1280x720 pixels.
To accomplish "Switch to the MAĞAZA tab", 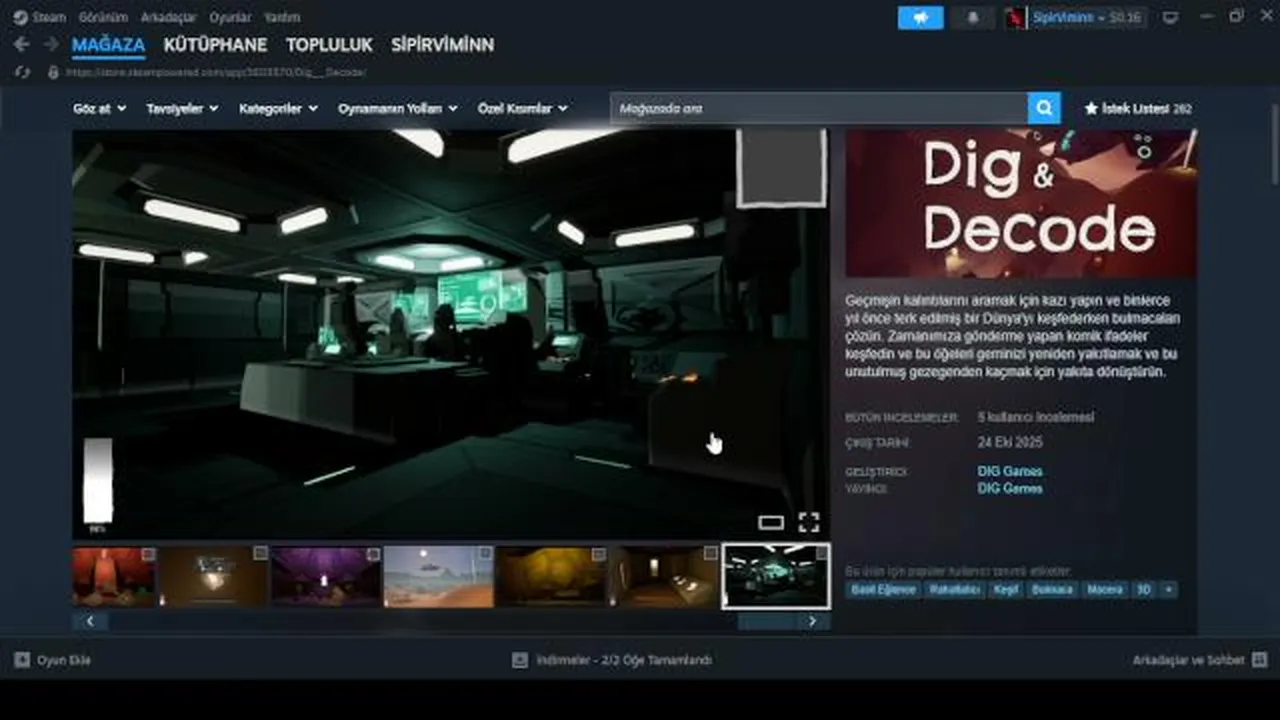I will click(x=108, y=45).
